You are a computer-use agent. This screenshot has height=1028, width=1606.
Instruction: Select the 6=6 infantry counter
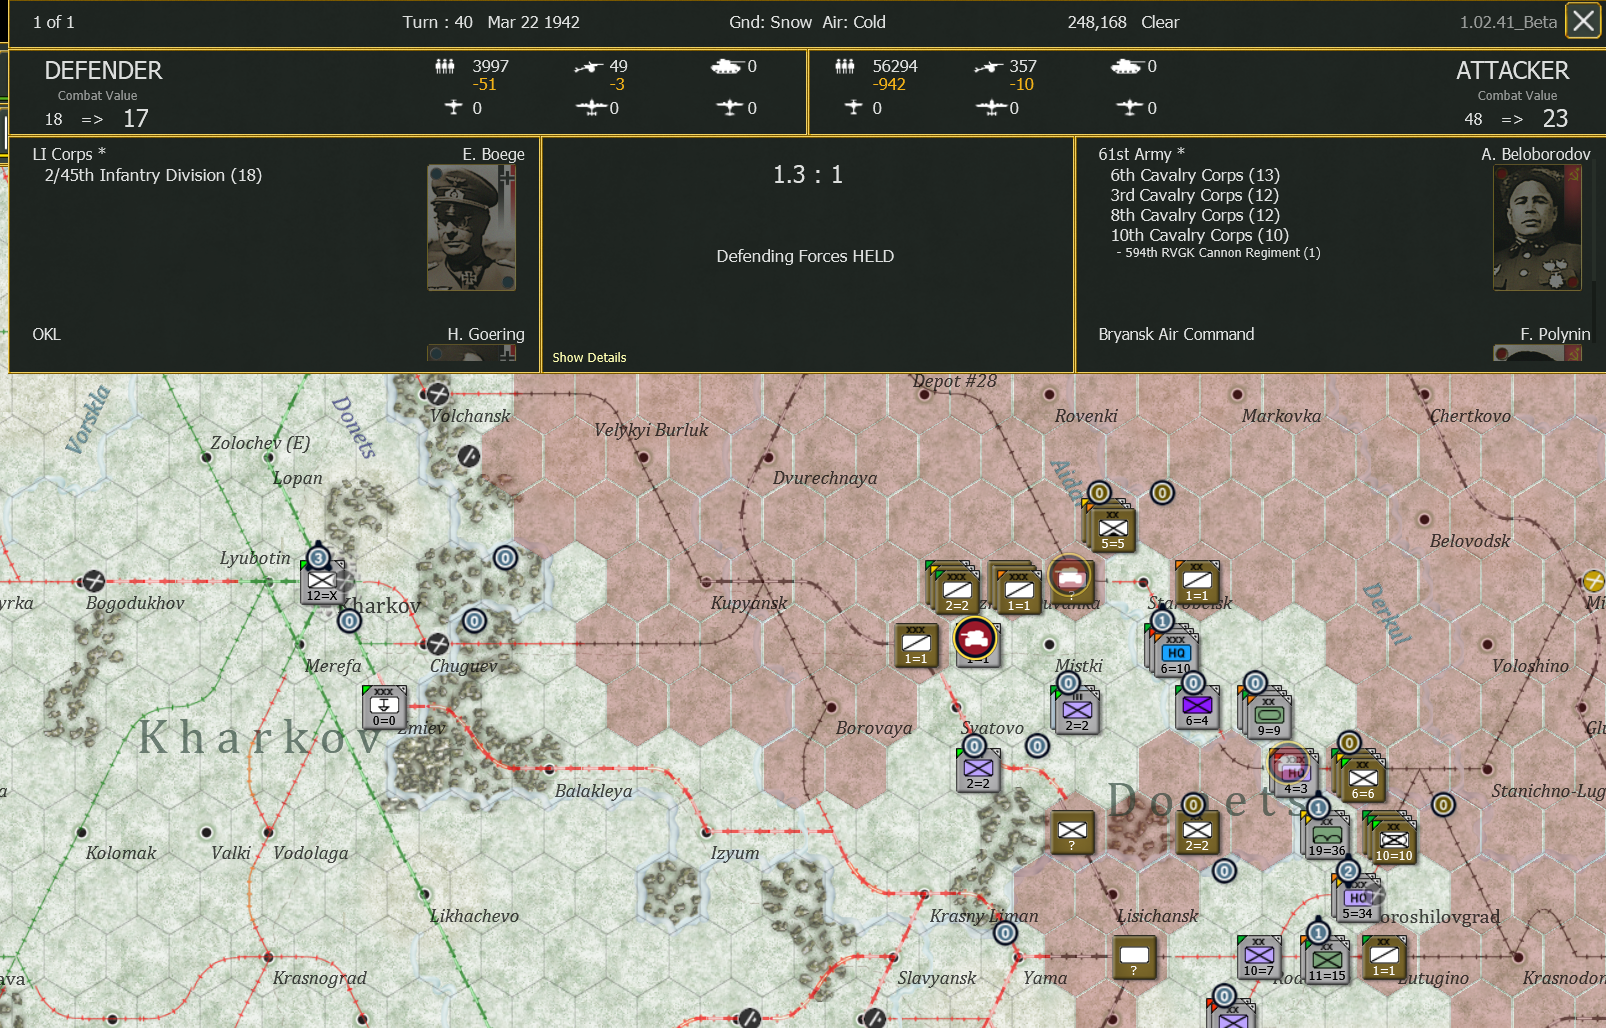[x=1362, y=778]
